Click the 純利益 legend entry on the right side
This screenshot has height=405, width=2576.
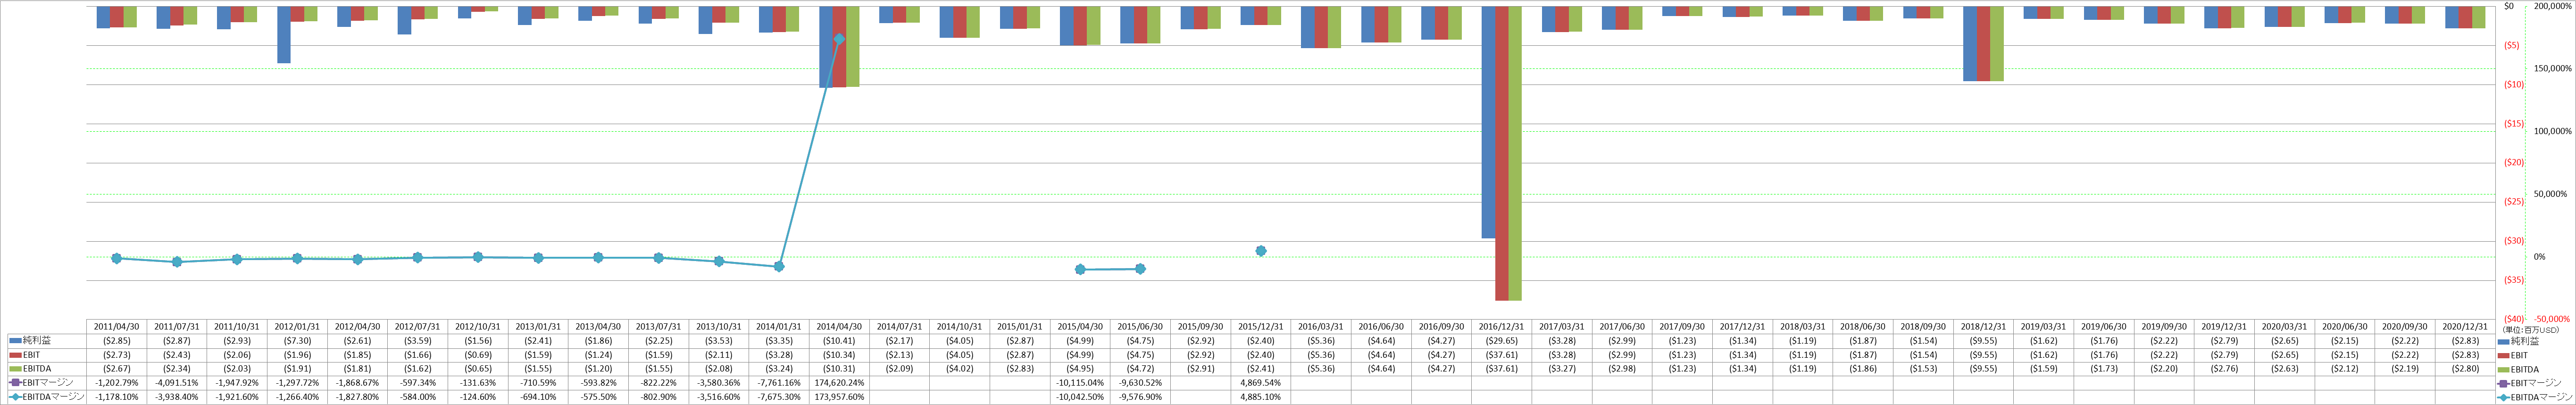tap(2517, 341)
